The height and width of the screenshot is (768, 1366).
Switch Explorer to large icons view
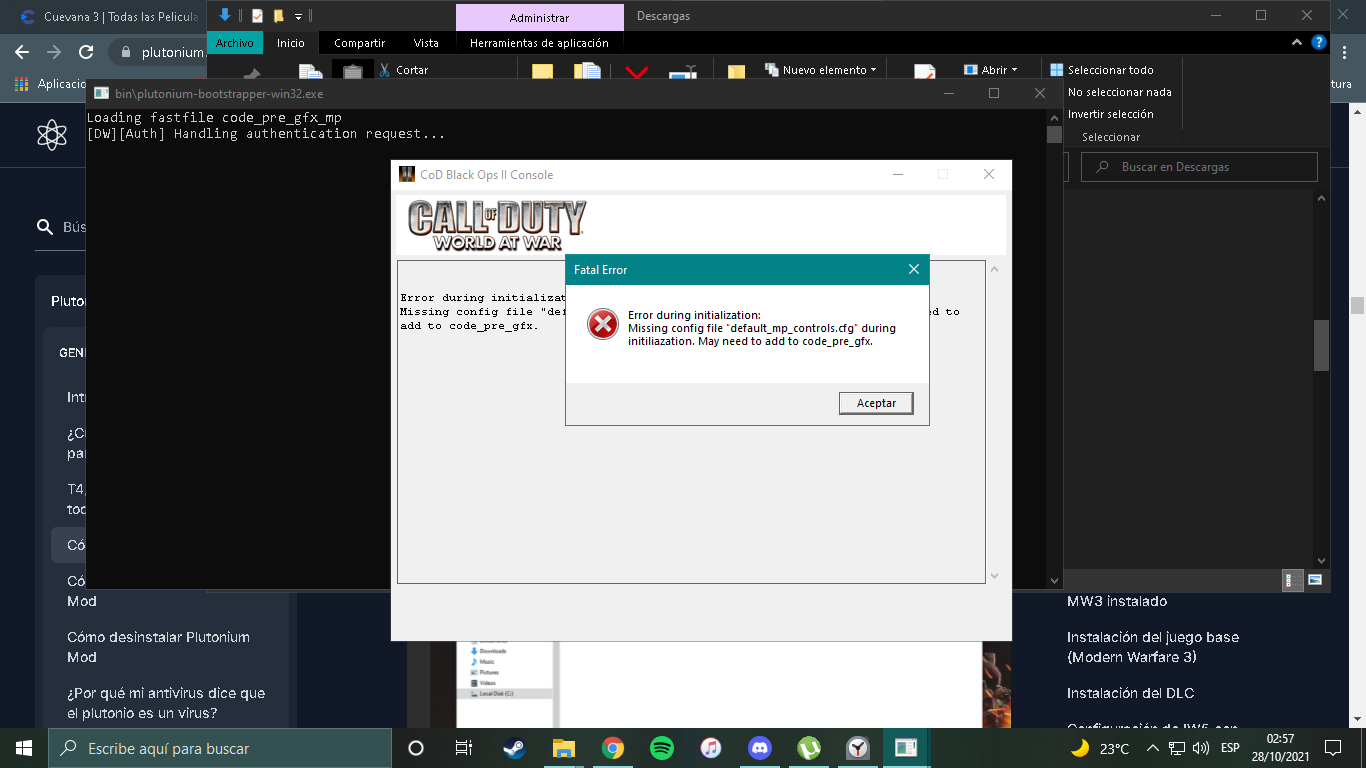pos(1315,580)
